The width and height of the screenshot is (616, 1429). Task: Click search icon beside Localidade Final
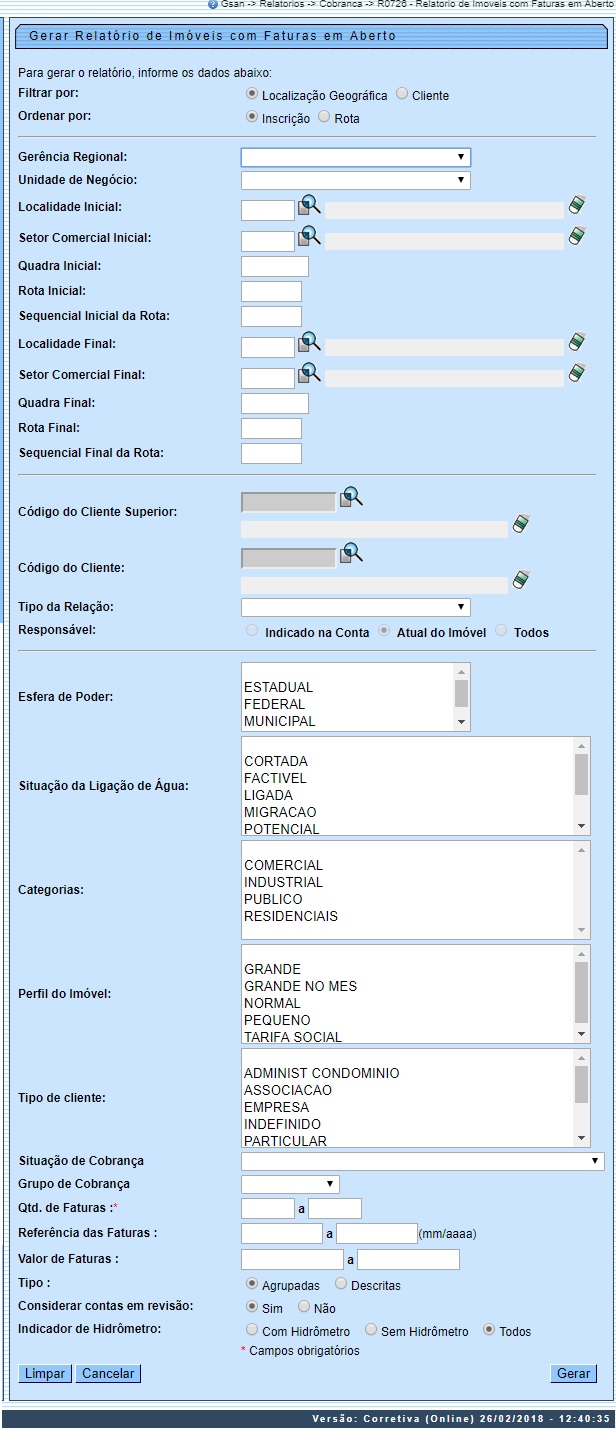coord(310,343)
